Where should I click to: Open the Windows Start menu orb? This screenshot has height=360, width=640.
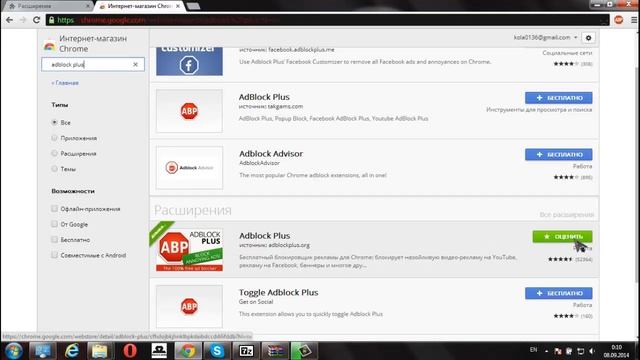click(13, 351)
